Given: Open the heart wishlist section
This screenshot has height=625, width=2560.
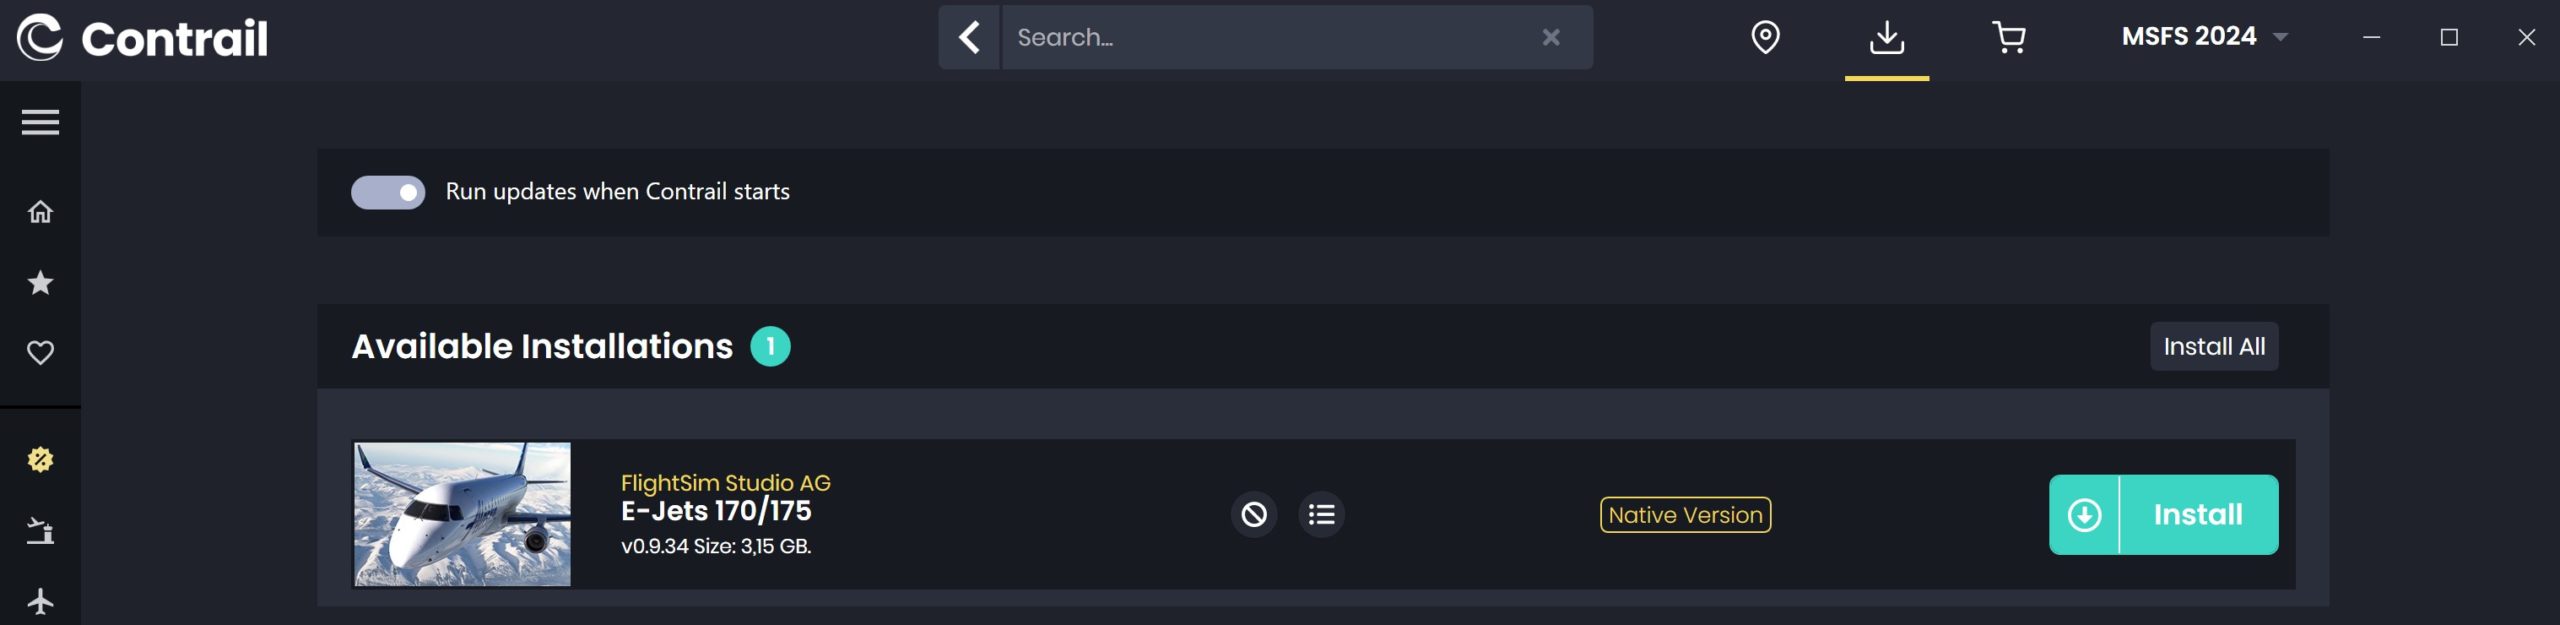Looking at the screenshot, I should (40, 353).
